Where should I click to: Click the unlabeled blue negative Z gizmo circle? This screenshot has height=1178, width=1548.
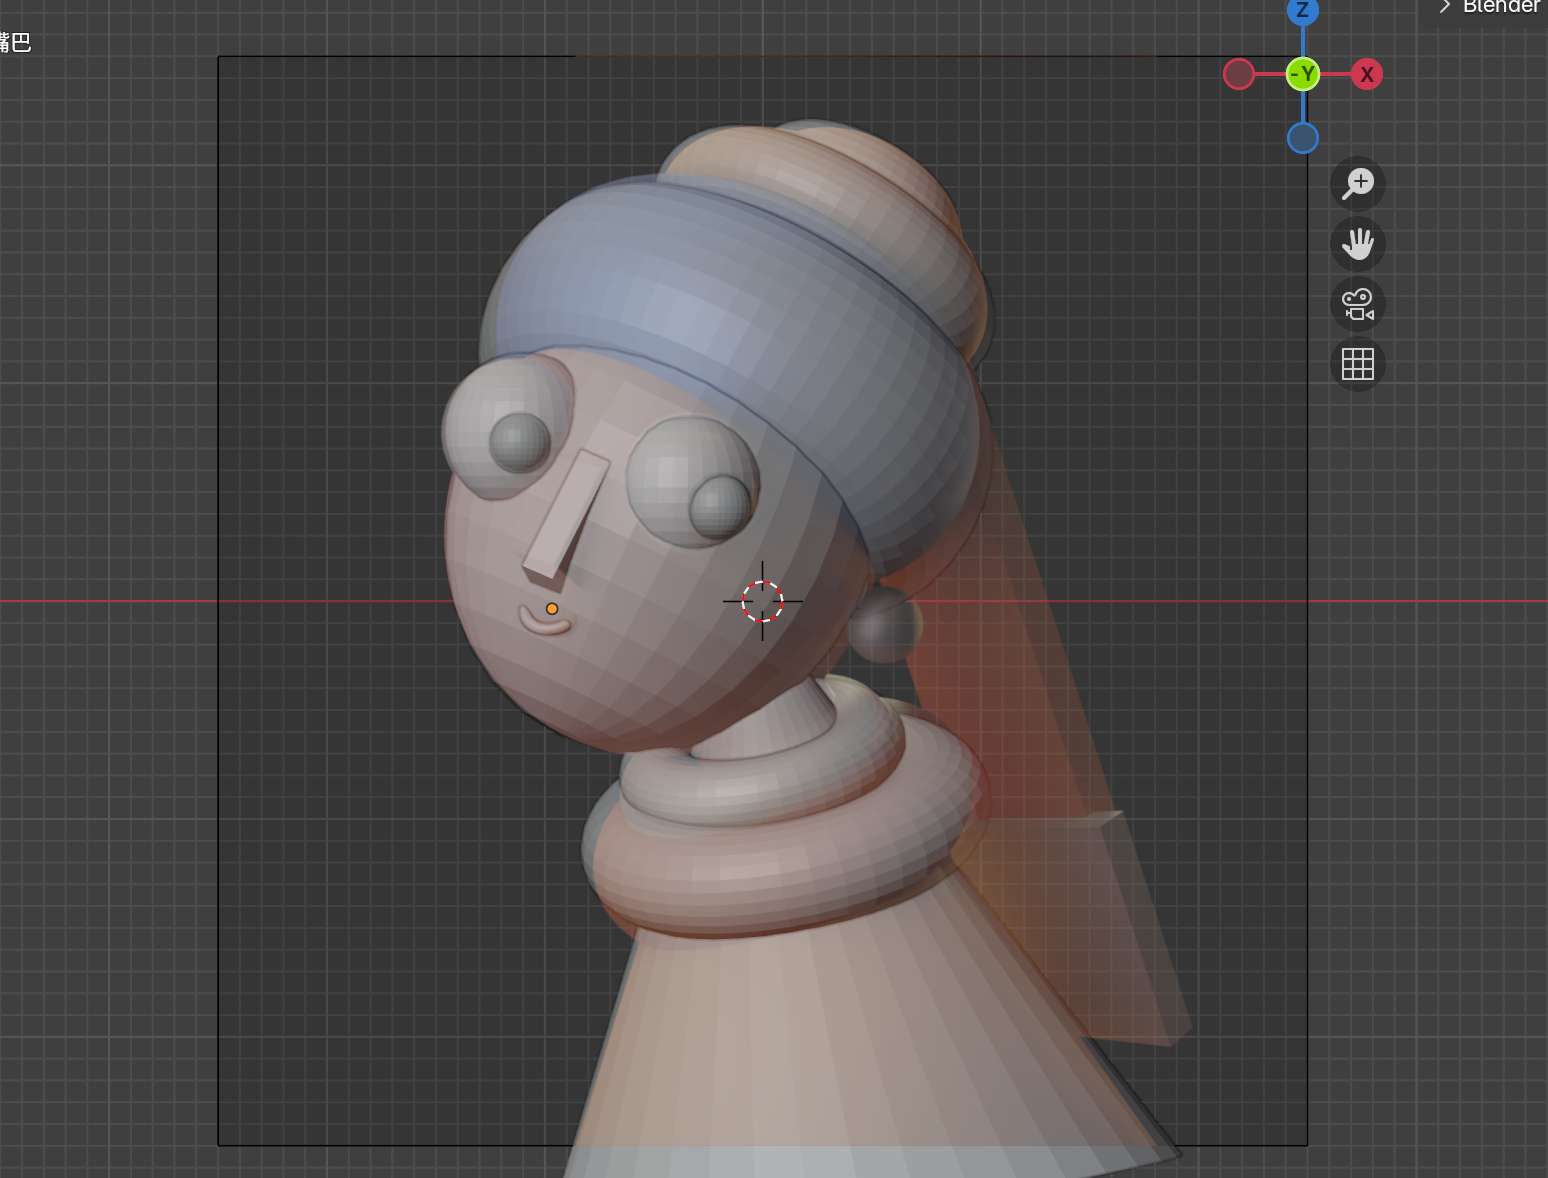click(x=1302, y=138)
